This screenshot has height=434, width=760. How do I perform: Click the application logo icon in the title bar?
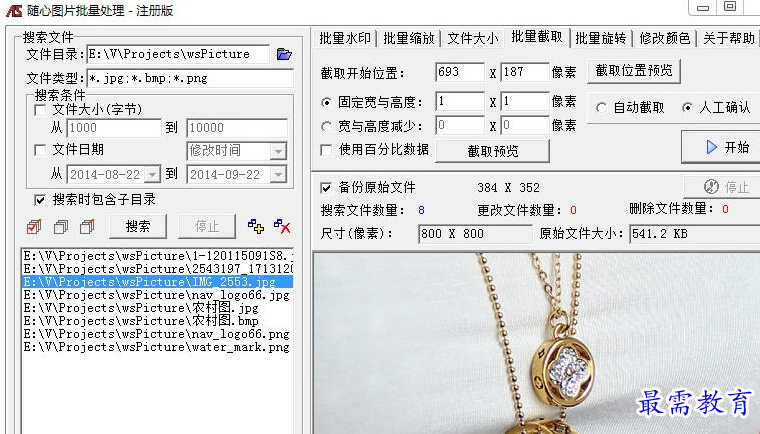coord(14,10)
